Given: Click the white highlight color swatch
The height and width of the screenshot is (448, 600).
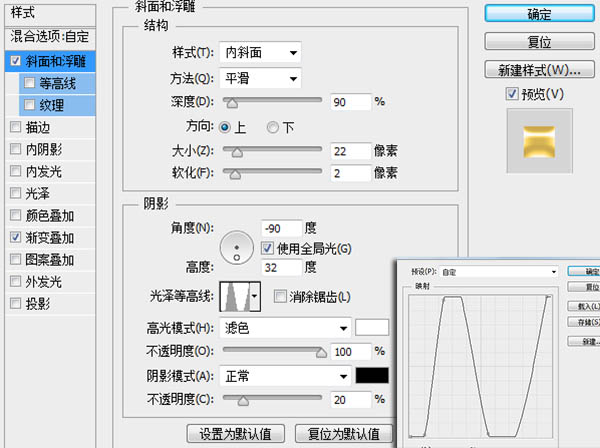Looking at the screenshot, I should pos(372,328).
